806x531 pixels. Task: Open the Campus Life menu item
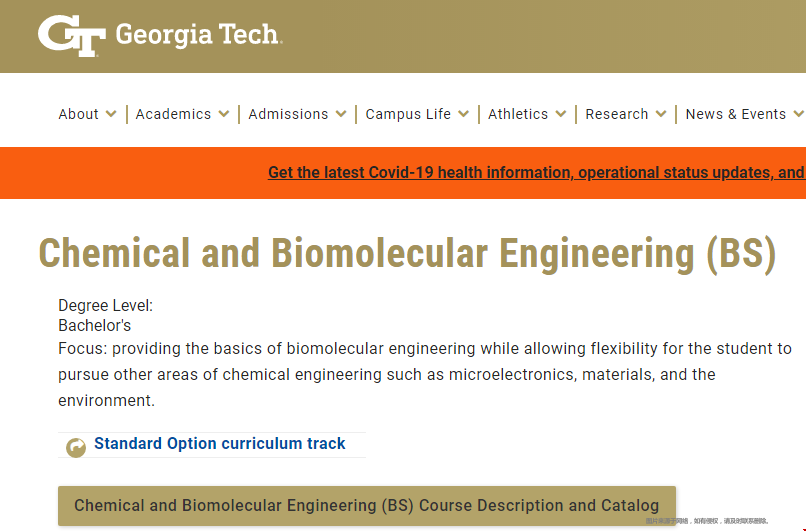[408, 114]
